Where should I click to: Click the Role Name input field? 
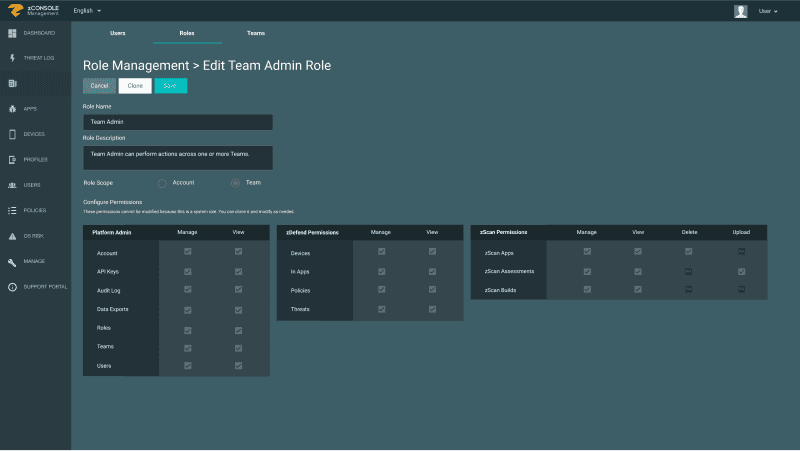[x=178, y=122]
